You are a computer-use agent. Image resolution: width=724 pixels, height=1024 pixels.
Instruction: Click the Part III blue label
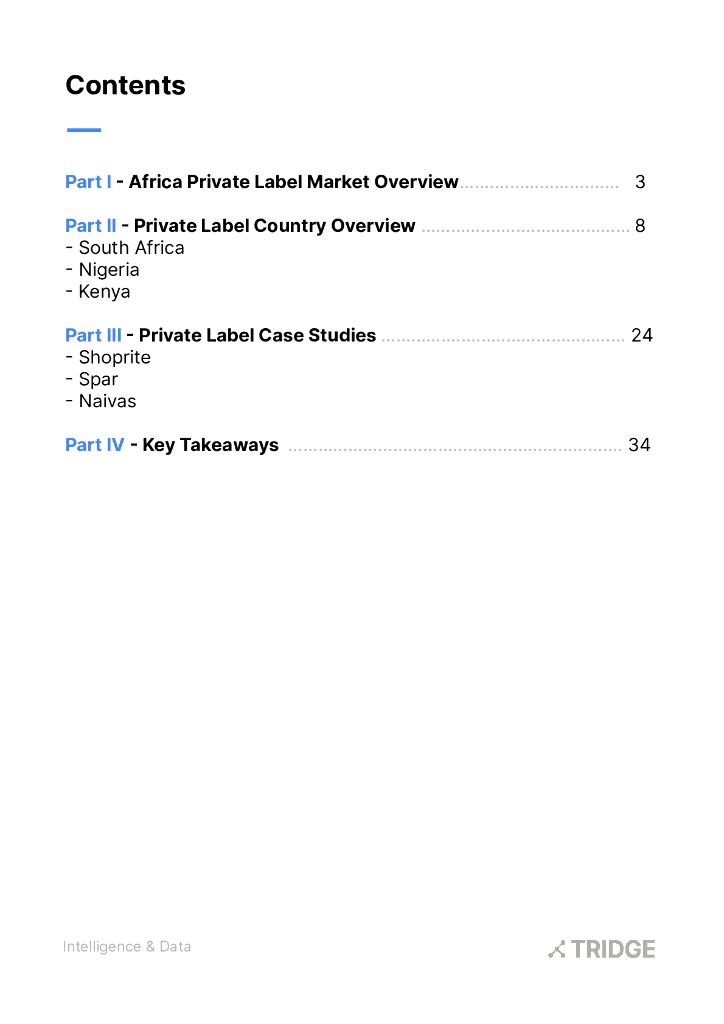pos(93,336)
